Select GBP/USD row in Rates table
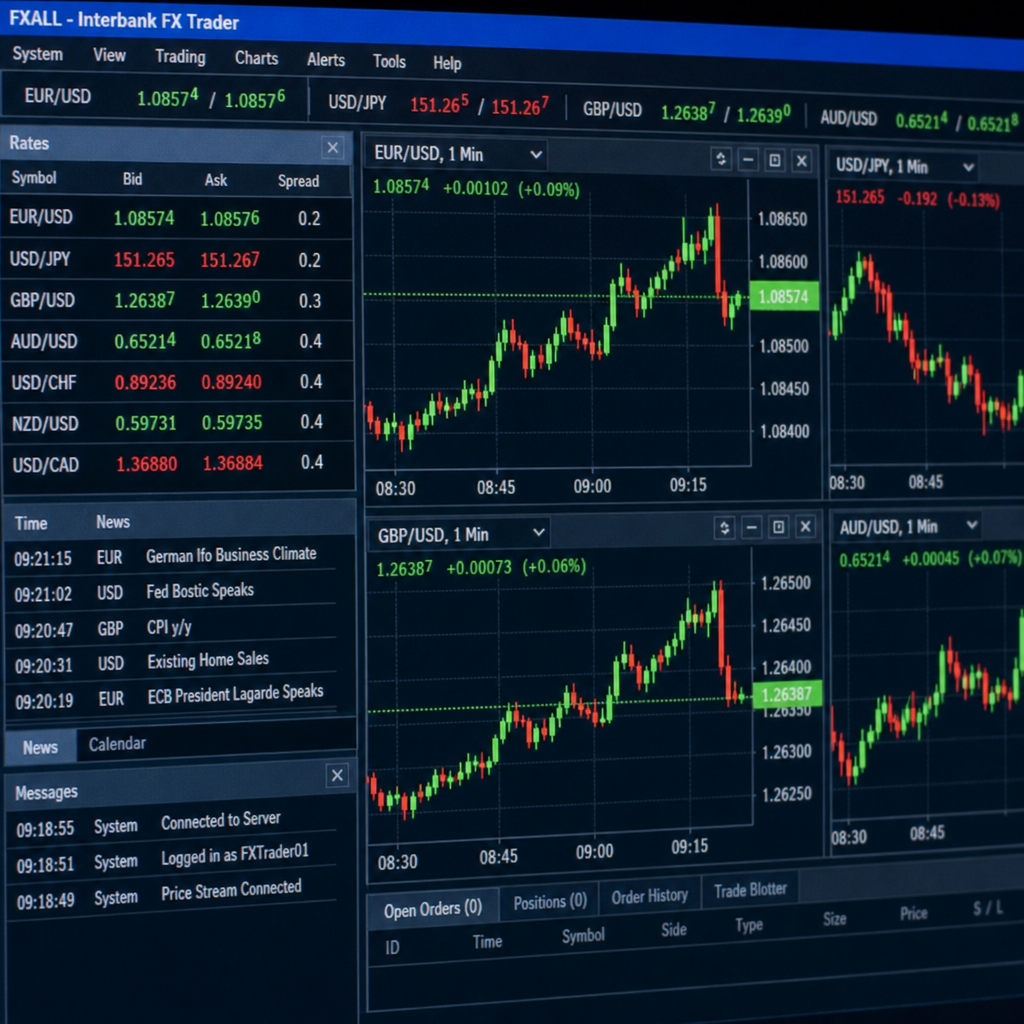This screenshot has height=1024, width=1024. (178, 300)
